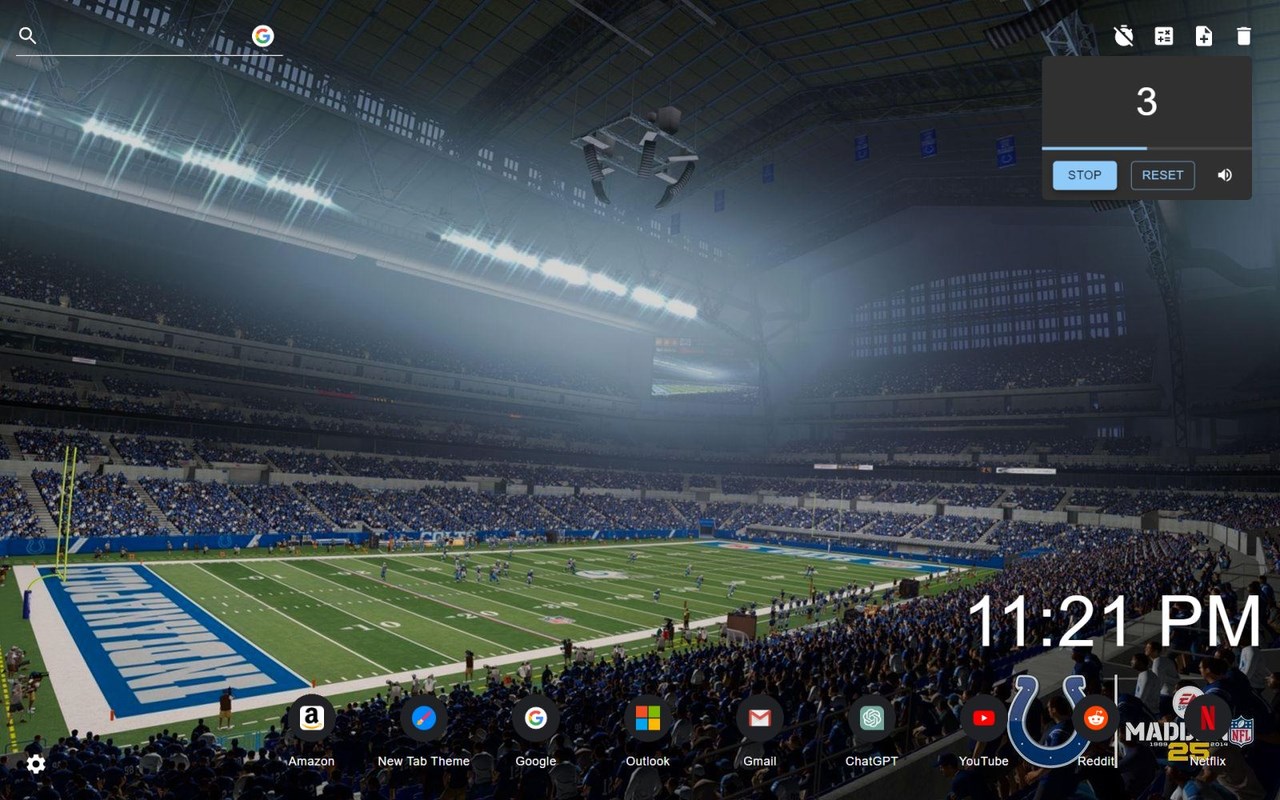Viewport: 1280px width, 800px height.
Task: Click the 11:21 PM clock
Action: tap(1115, 622)
